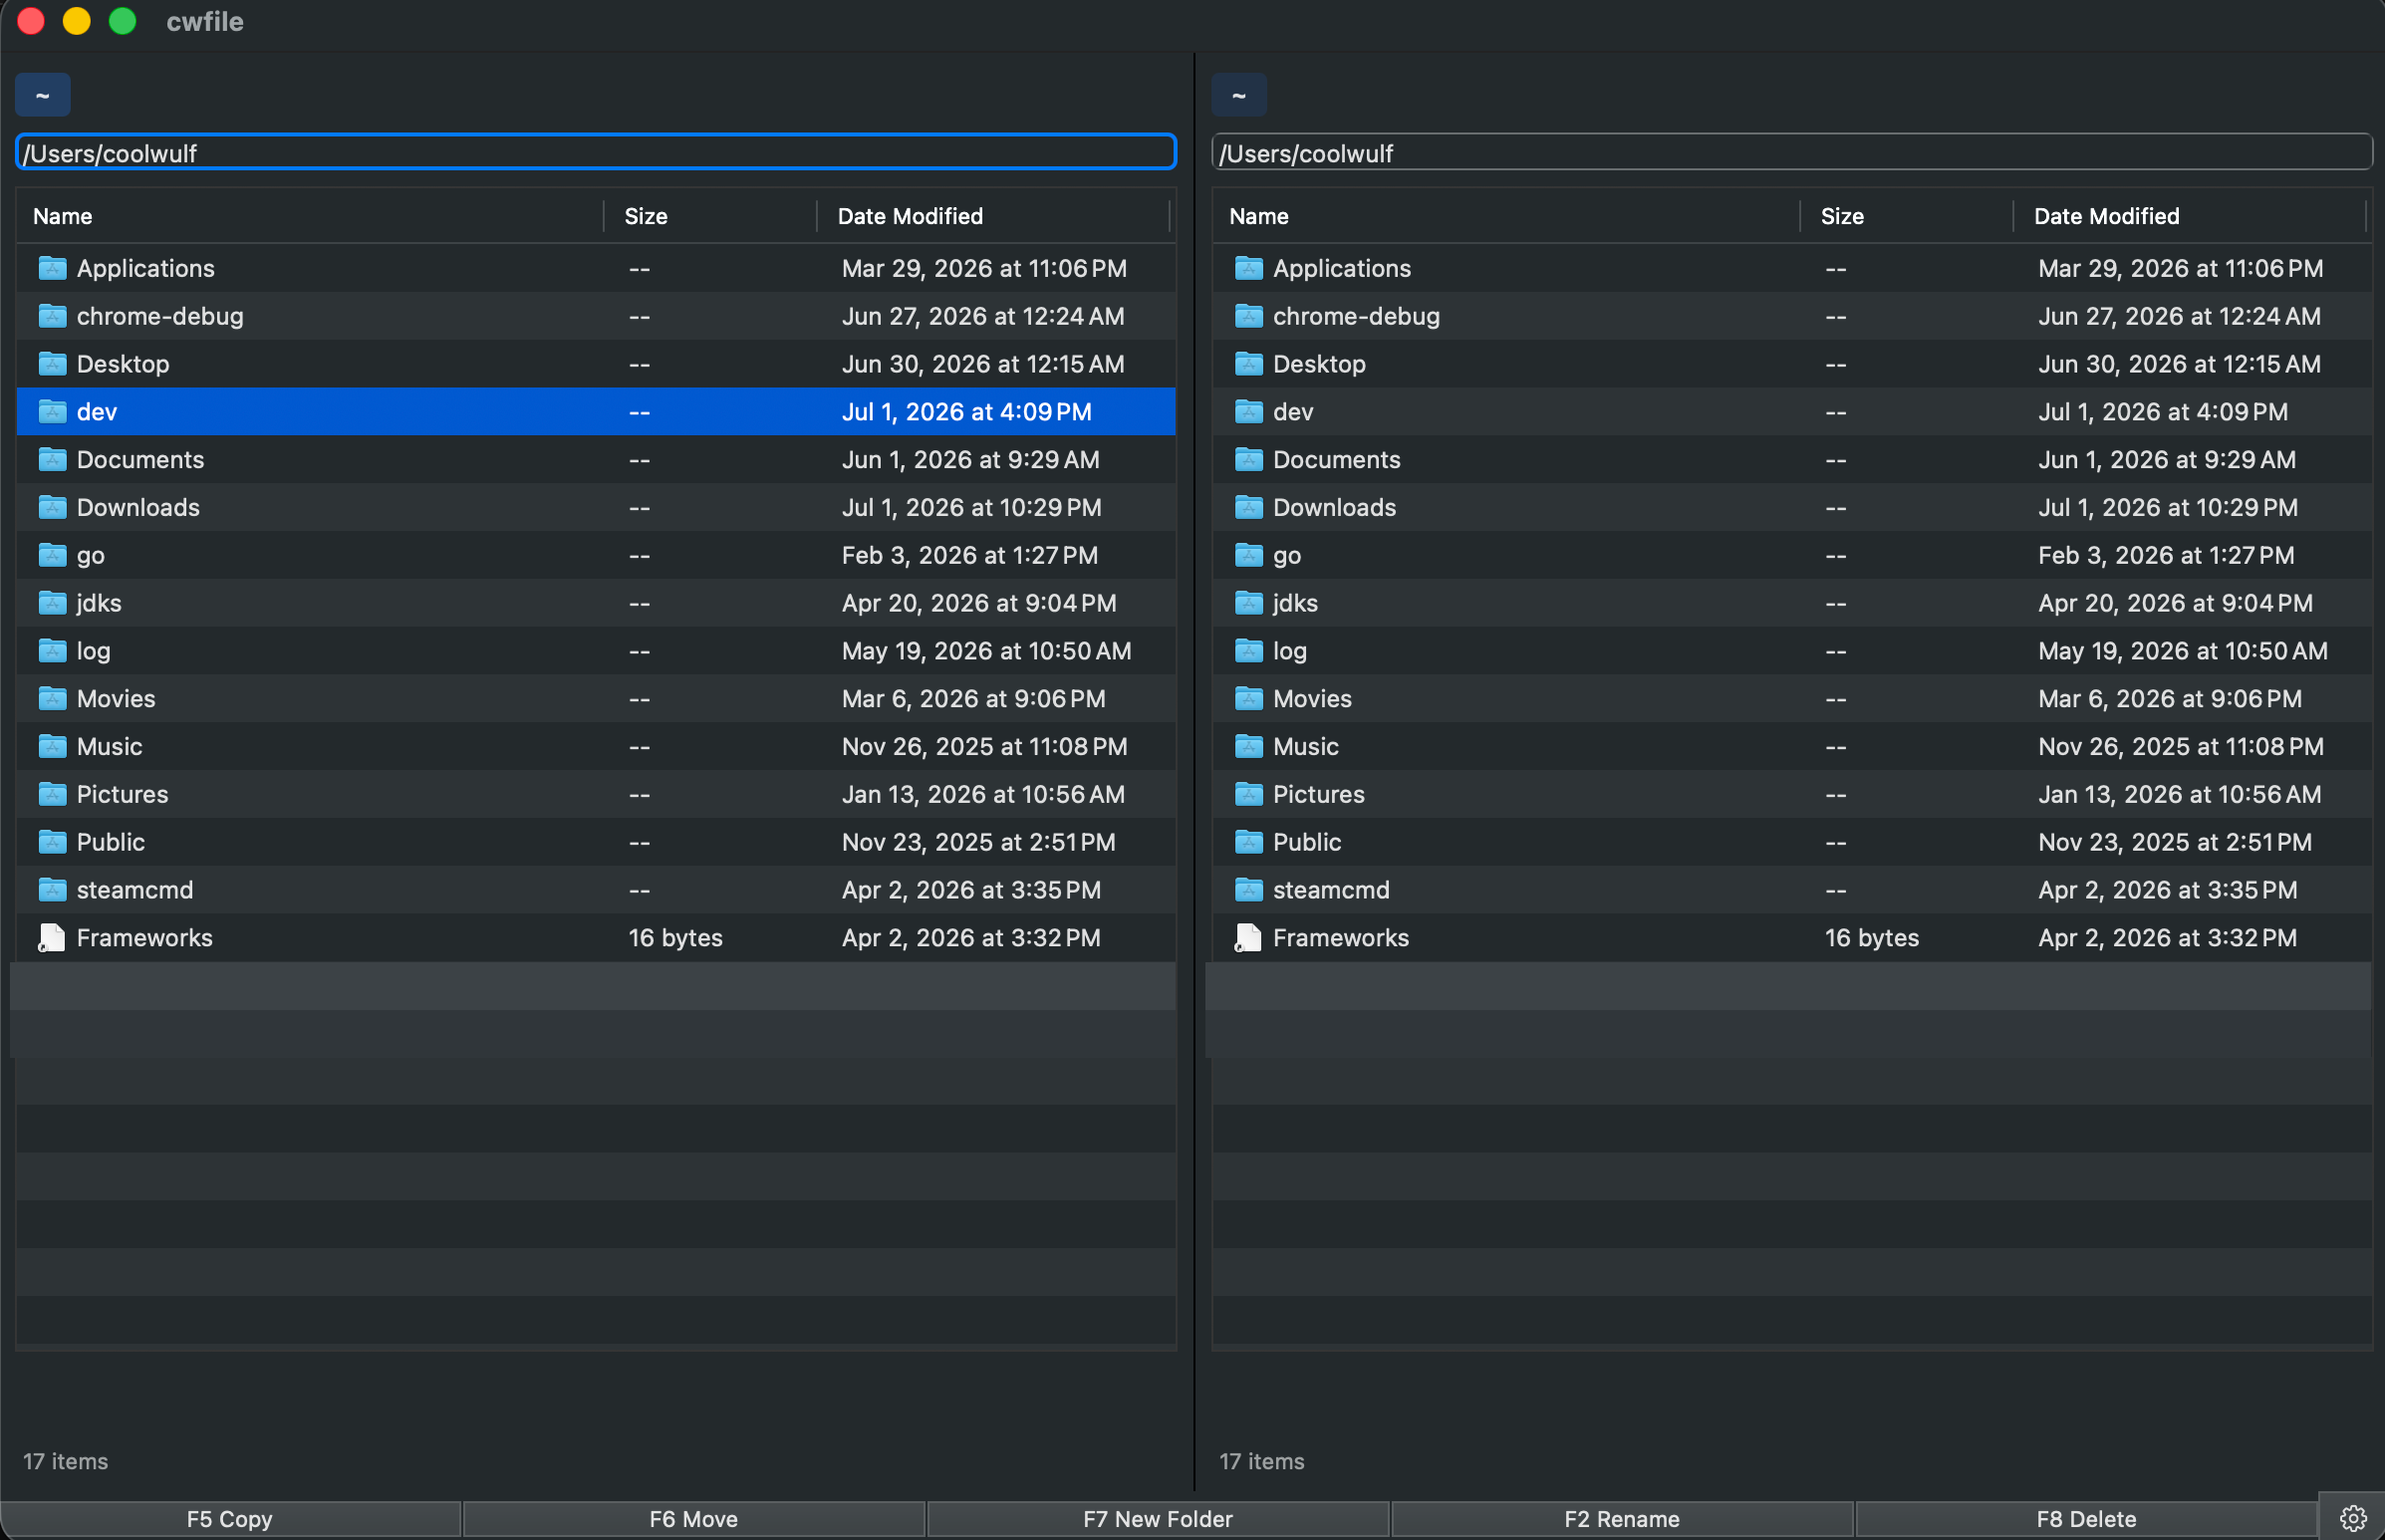Click chrome-debug folder icon in right pane
Viewport: 2385px width, 1540px height.
(x=1248, y=316)
